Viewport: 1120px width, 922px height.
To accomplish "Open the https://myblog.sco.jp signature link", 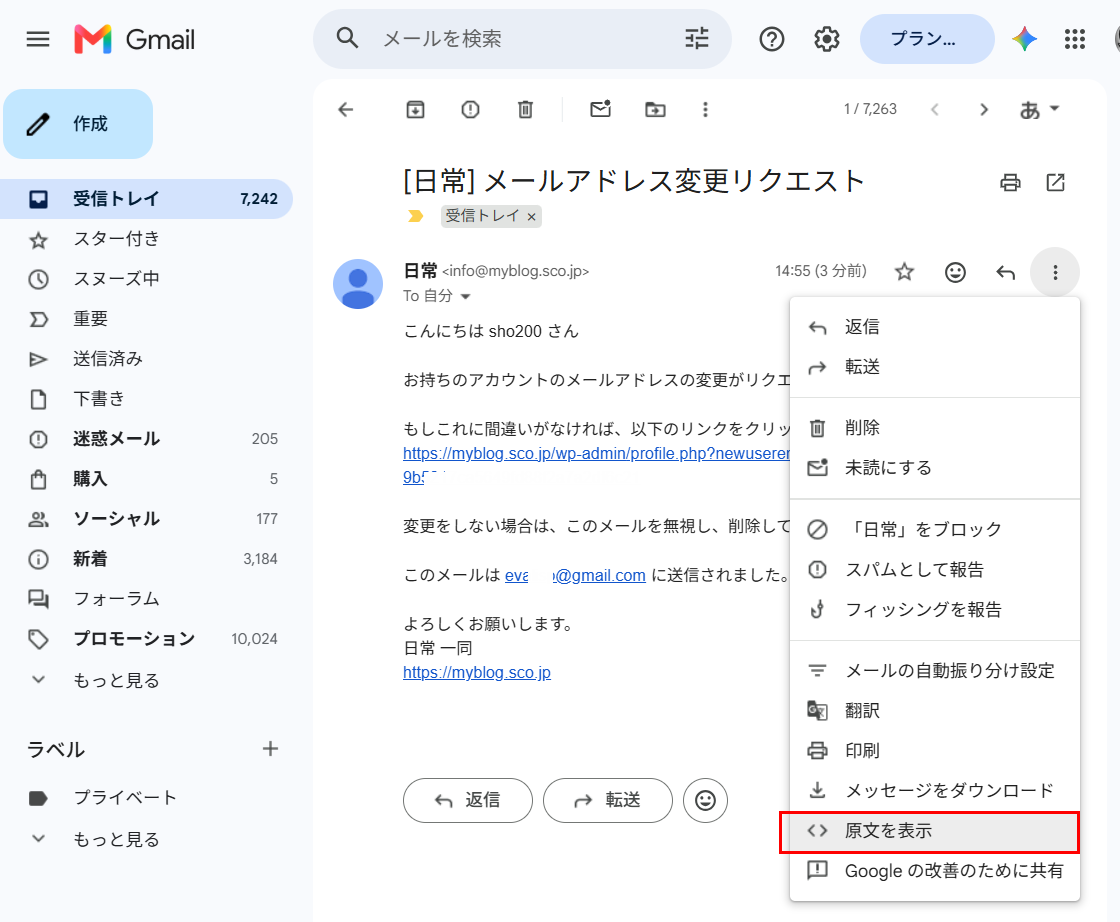I will click(x=476, y=673).
